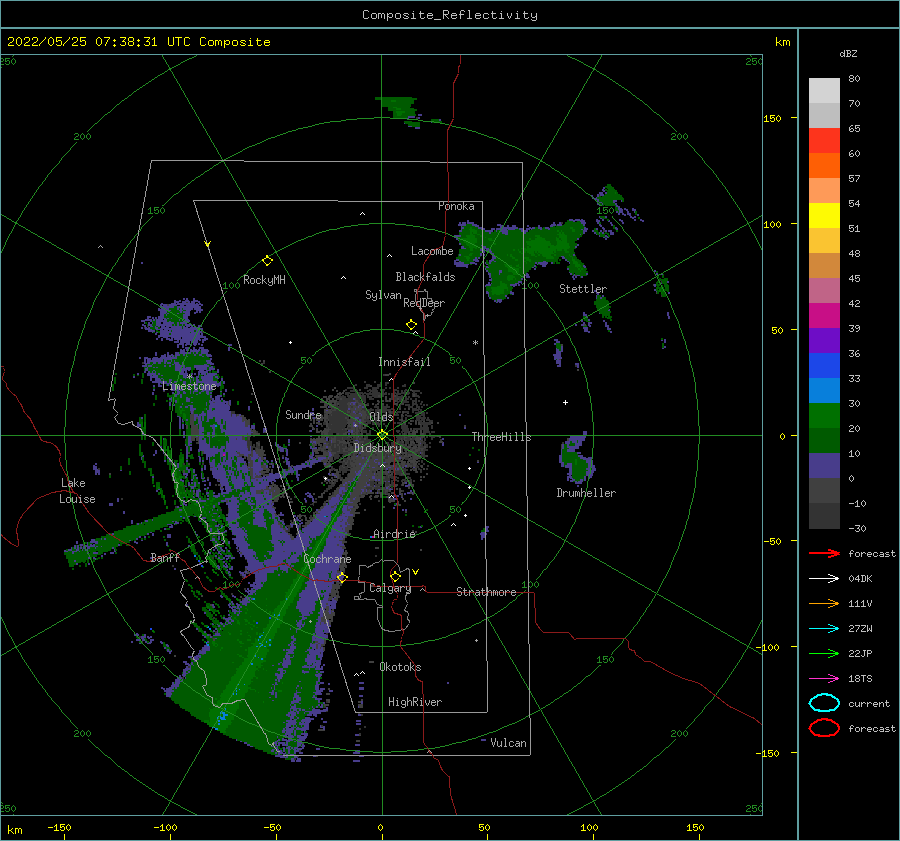Click the Ponoka city label
This screenshot has width=900, height=841.
coord(456,206)
